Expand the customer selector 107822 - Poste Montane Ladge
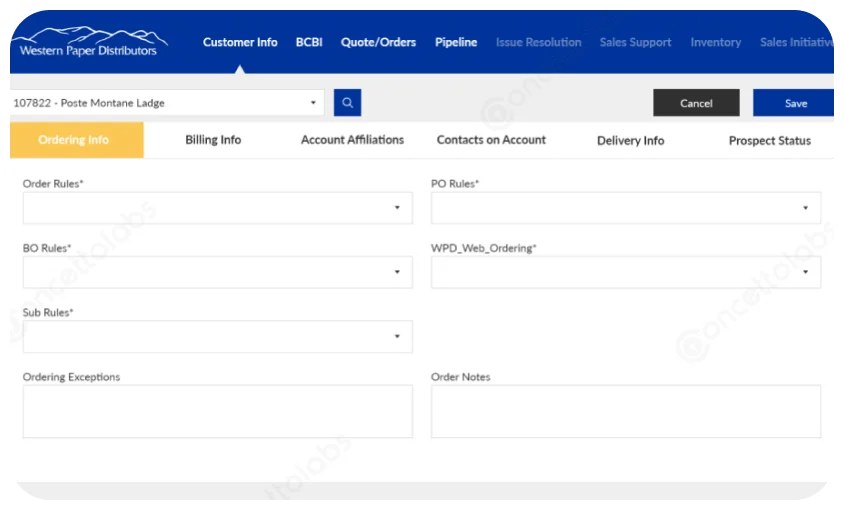844x510 pixels. tap(167, 103)
